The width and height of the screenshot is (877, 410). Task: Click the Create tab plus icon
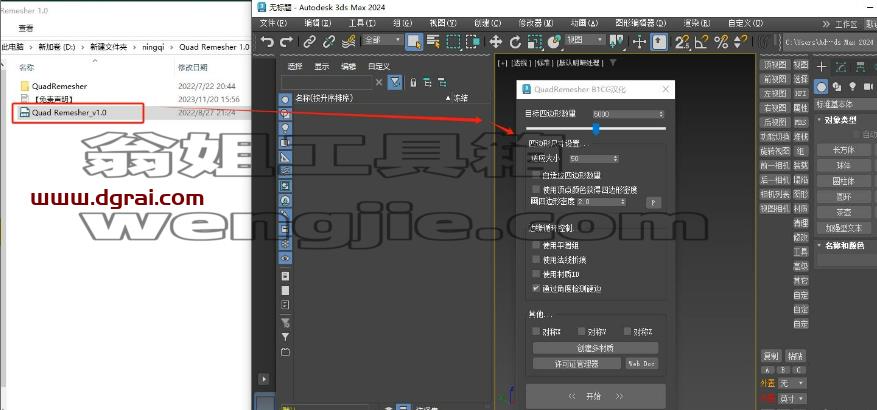(821, 67)
